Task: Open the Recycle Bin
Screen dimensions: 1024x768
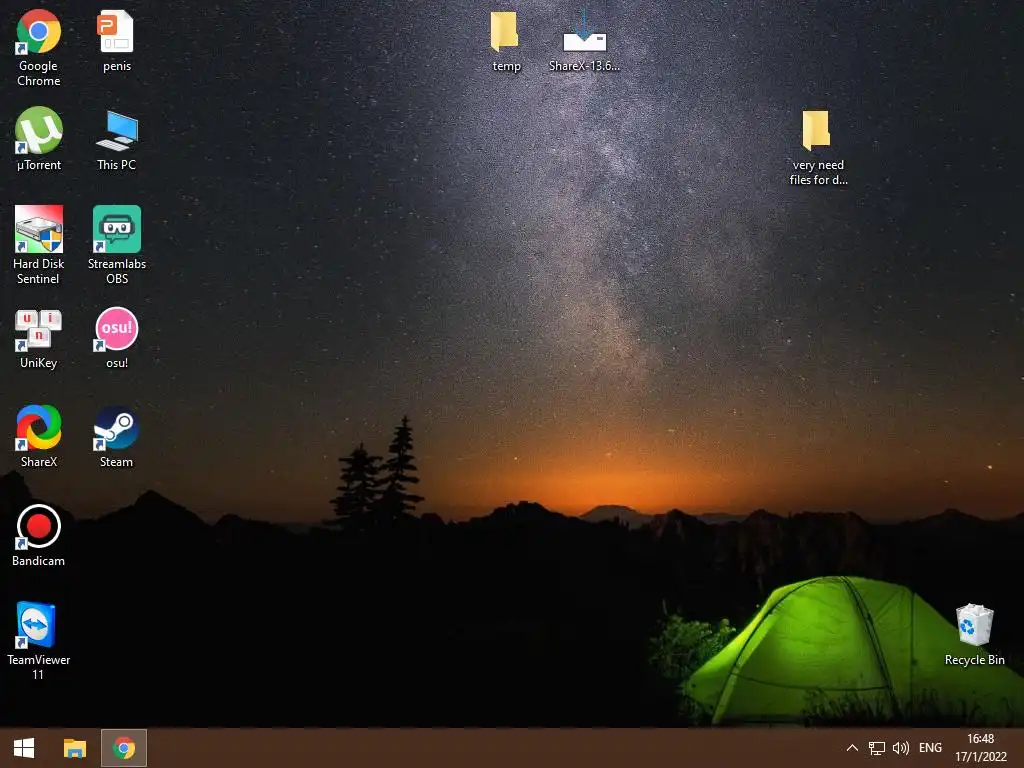Action: (974, 635)
